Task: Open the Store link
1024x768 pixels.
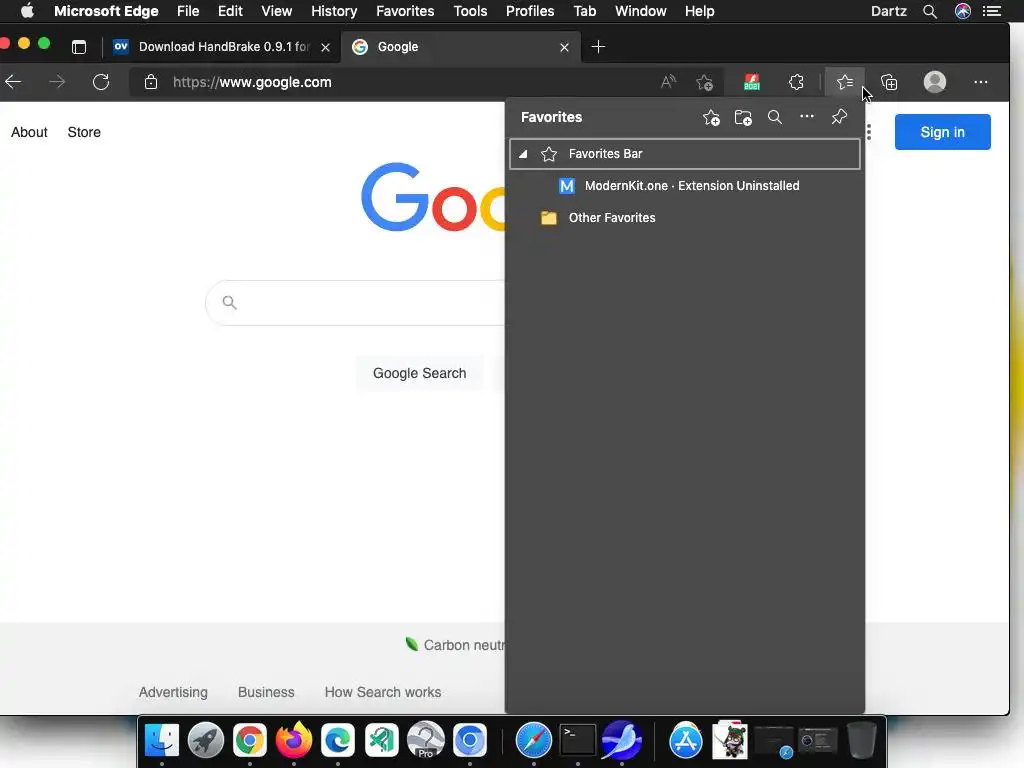Action: 84,133
